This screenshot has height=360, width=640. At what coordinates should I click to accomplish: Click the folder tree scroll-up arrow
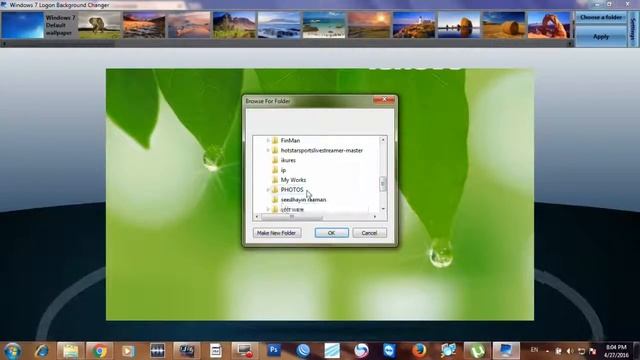[x=383, y=140]
